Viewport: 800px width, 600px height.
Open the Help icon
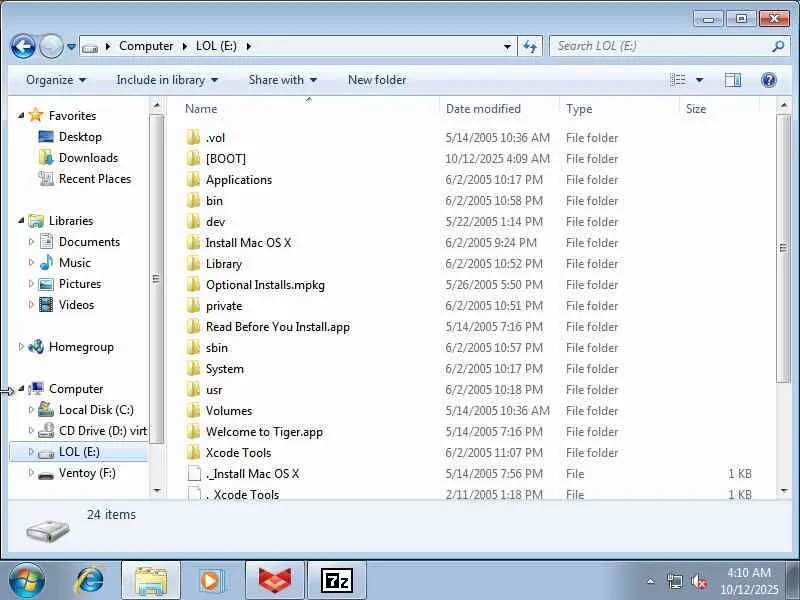(x=768, y=80)
